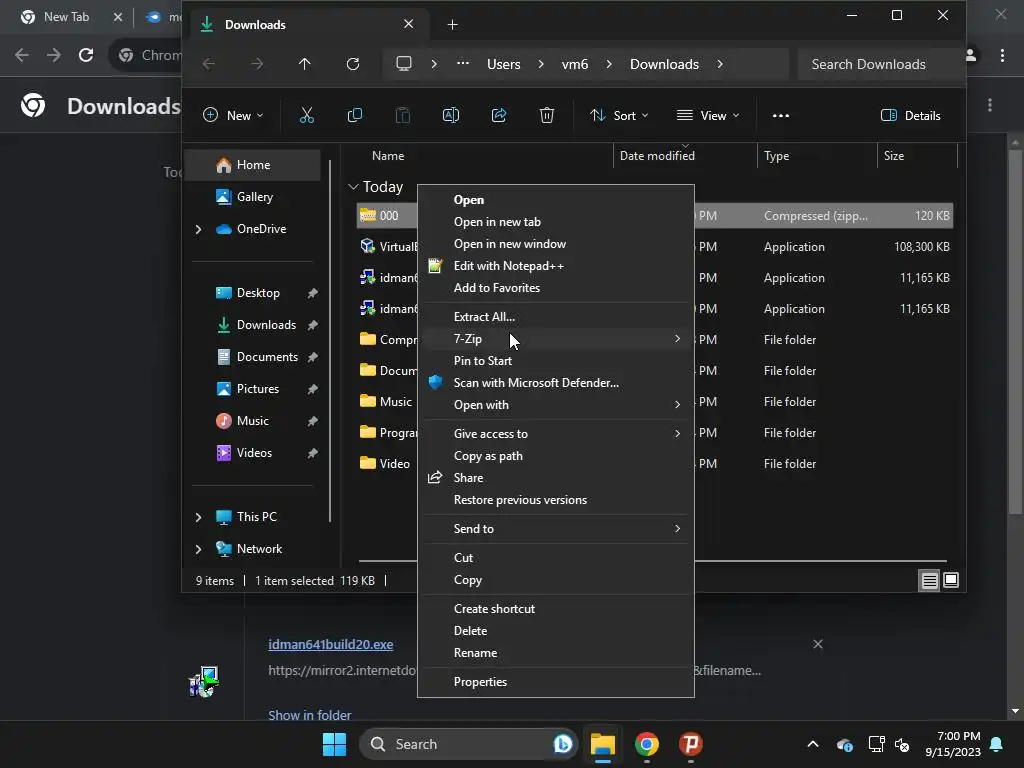This screenshot has width=1024, height=768.
Task: Click the Delete trash icon in toolbar
Action: pyautogui.click(x=547, y=116)
